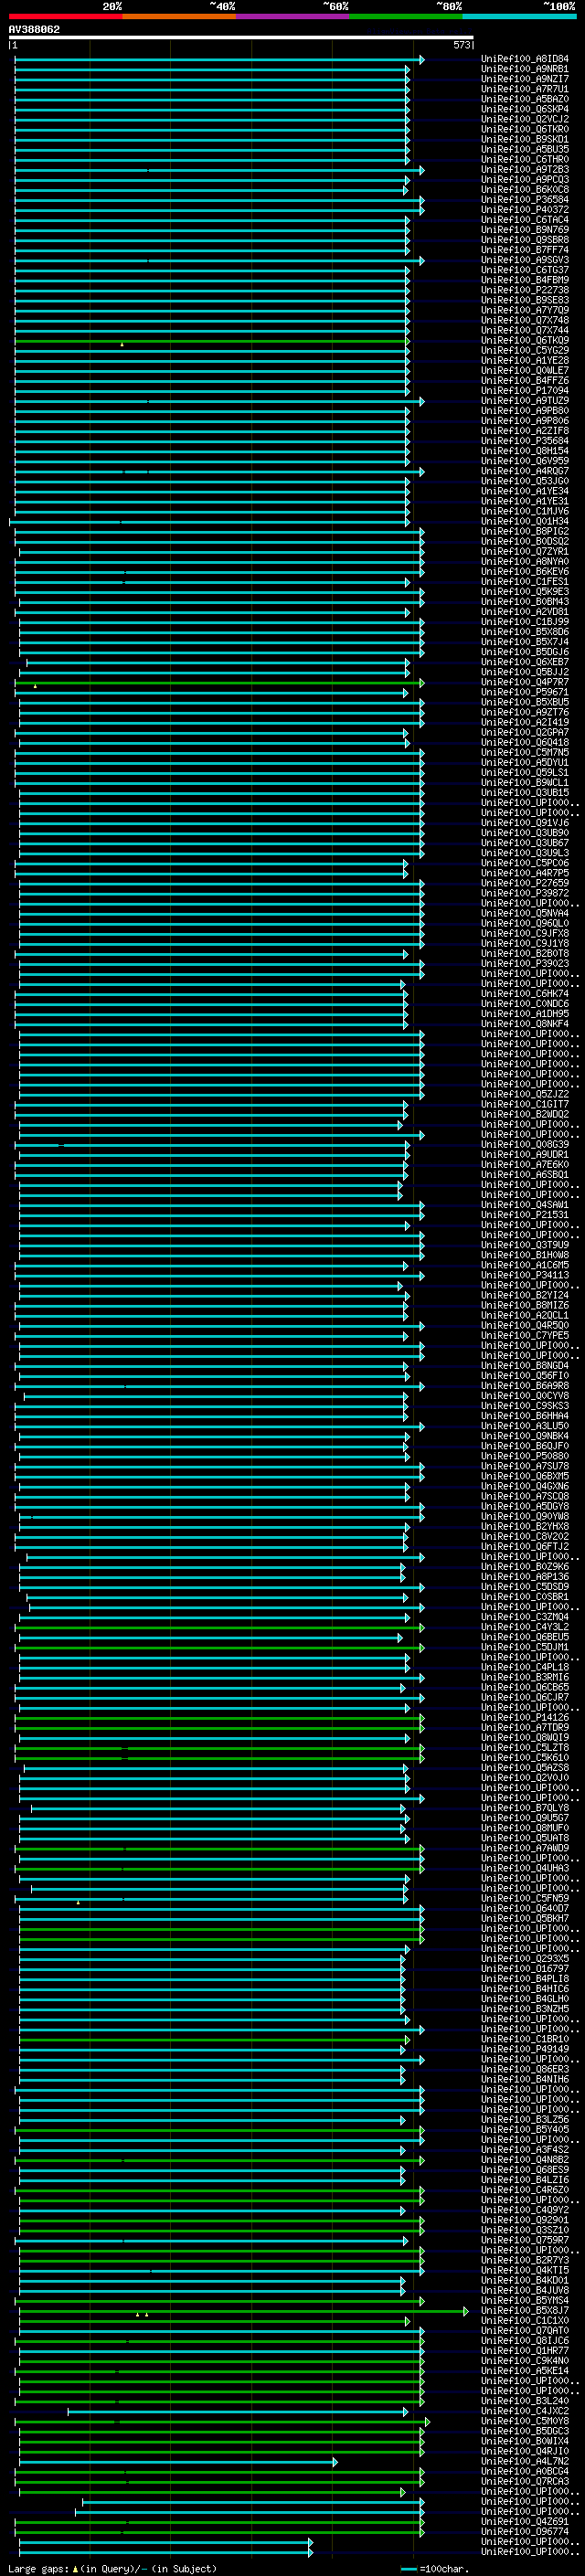Image resolution: width=585 pixels, height=2576 pixels.
Task: Select hit UniRef100_P36584
Action: tap(525, 200)
